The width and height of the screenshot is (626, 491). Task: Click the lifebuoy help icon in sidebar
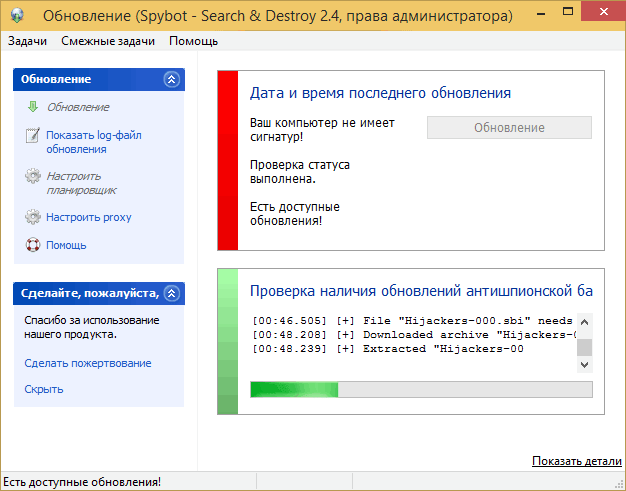[33, 245]
